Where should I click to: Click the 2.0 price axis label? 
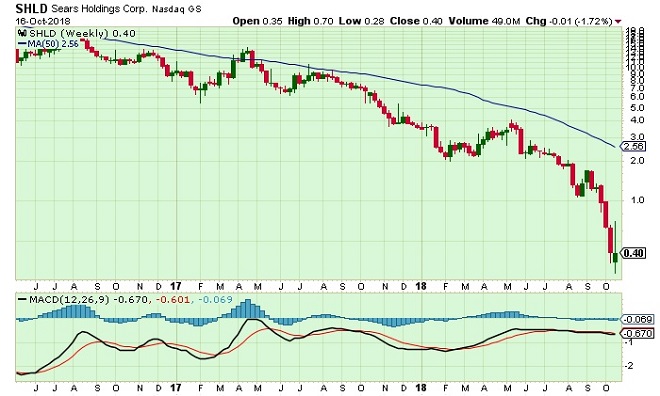coord(637,160)
